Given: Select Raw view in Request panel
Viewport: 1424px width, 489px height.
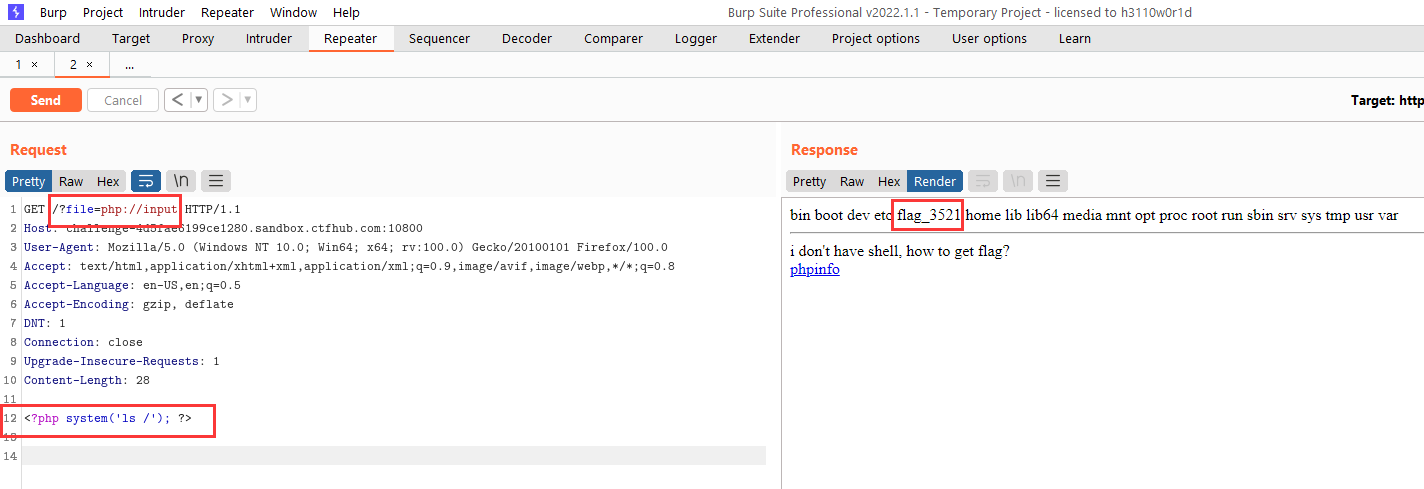Looking at the screenshot, I should (x=71, y=181).
